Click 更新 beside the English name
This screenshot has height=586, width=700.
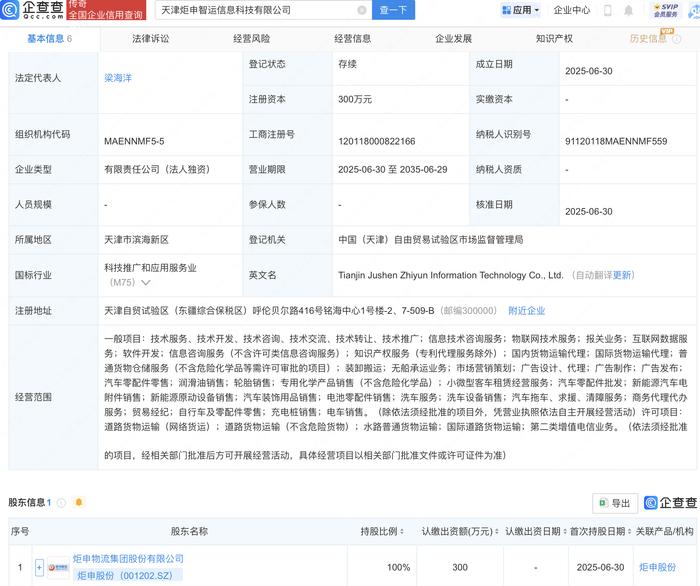point(622,275)
